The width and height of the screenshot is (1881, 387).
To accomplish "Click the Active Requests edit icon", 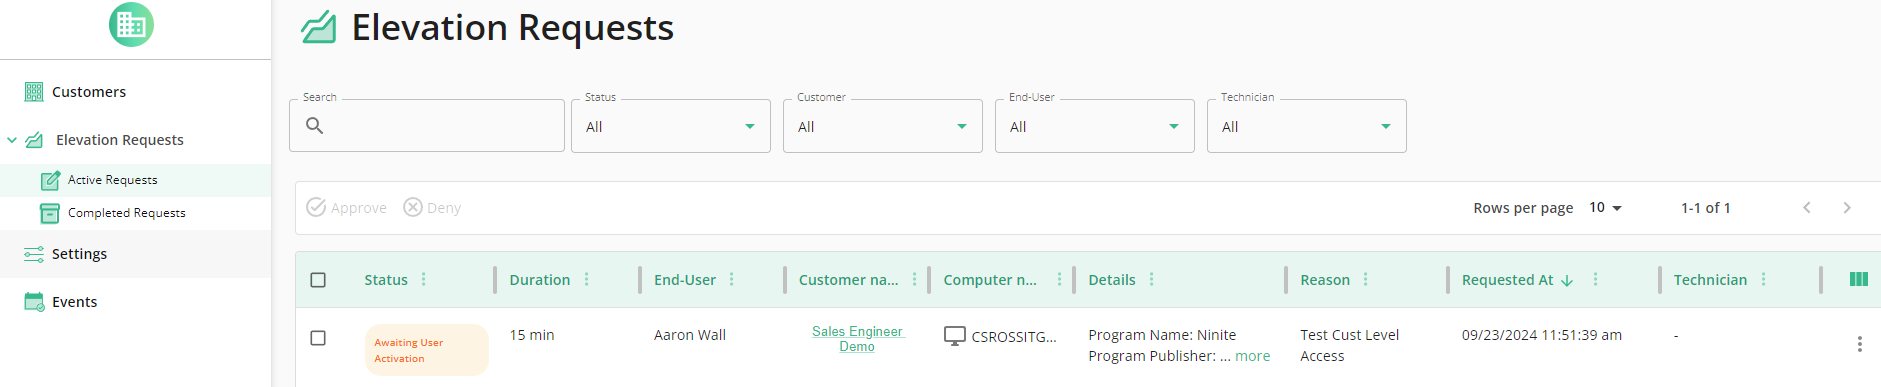I will tap(50, 180).
